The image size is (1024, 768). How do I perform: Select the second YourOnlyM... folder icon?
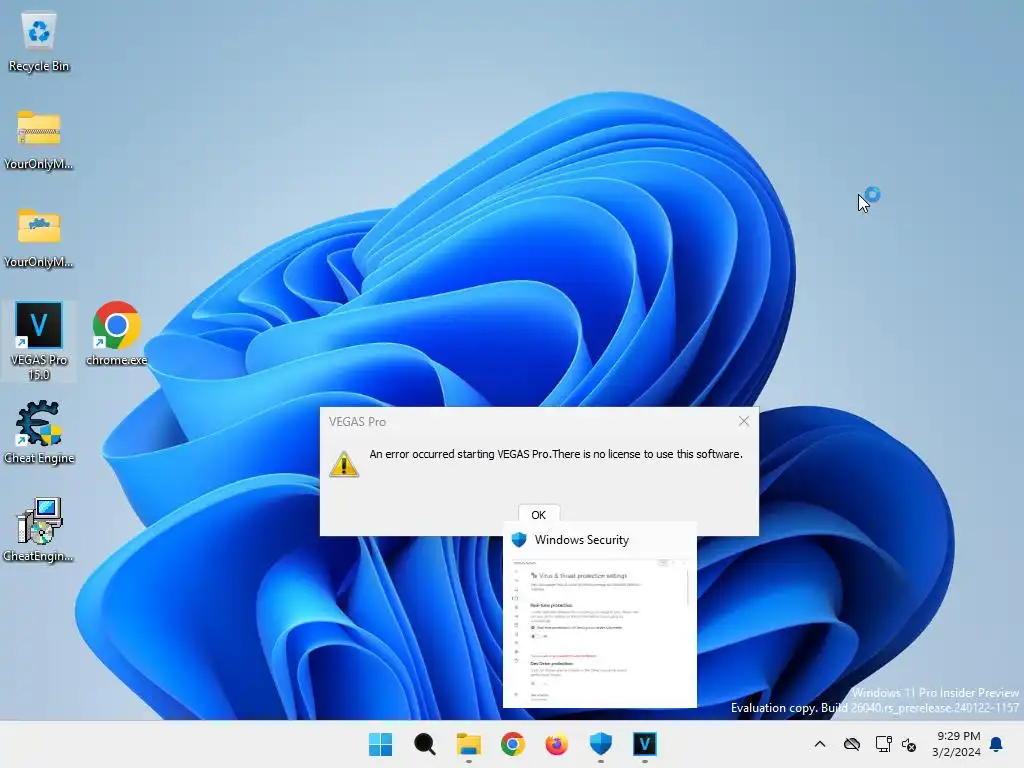point(39,238)
